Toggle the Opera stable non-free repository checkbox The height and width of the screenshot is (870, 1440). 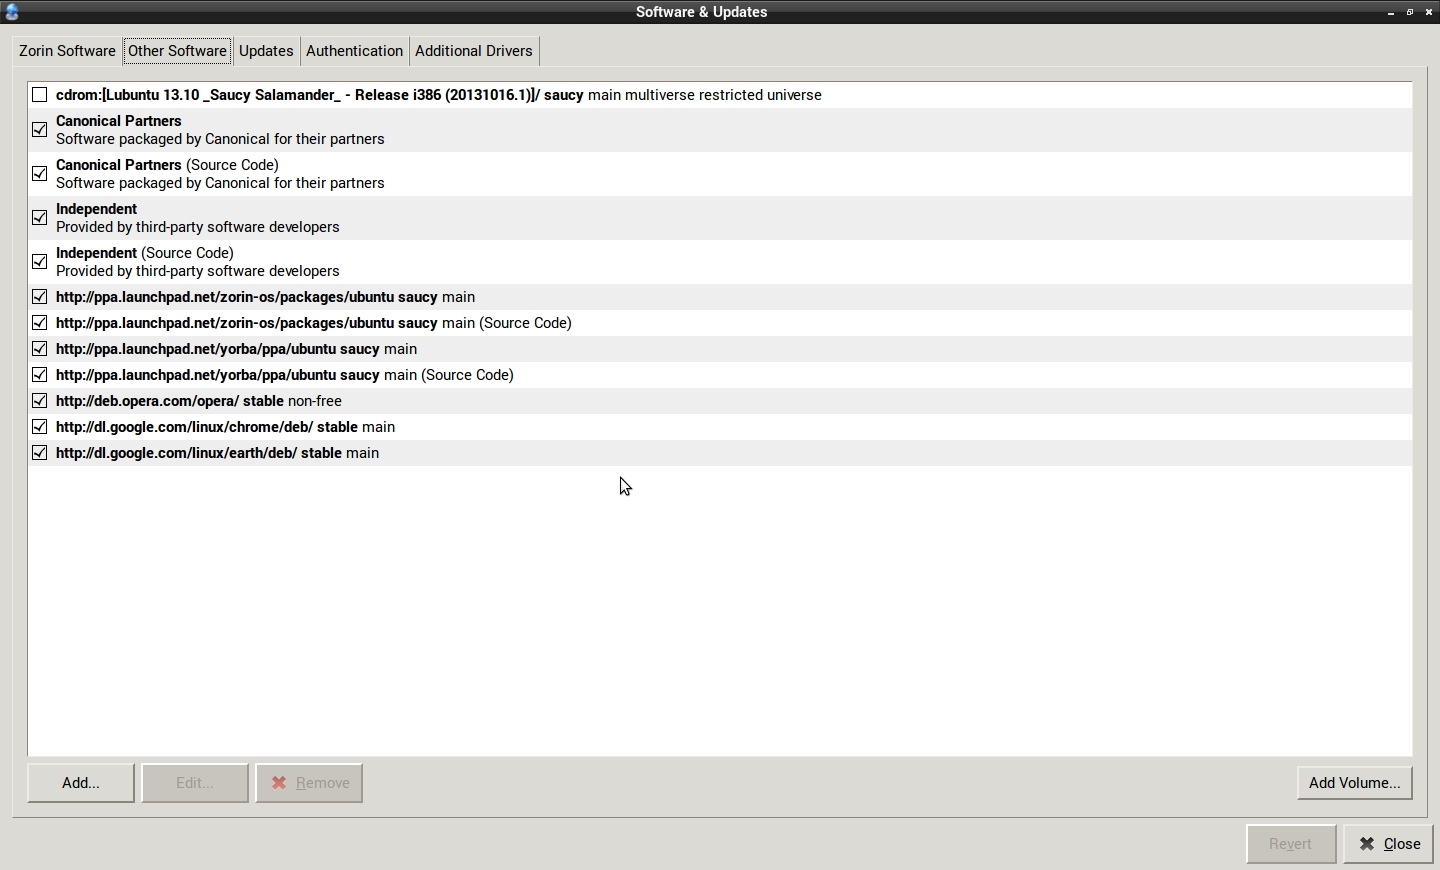click(x=40, y=401)
